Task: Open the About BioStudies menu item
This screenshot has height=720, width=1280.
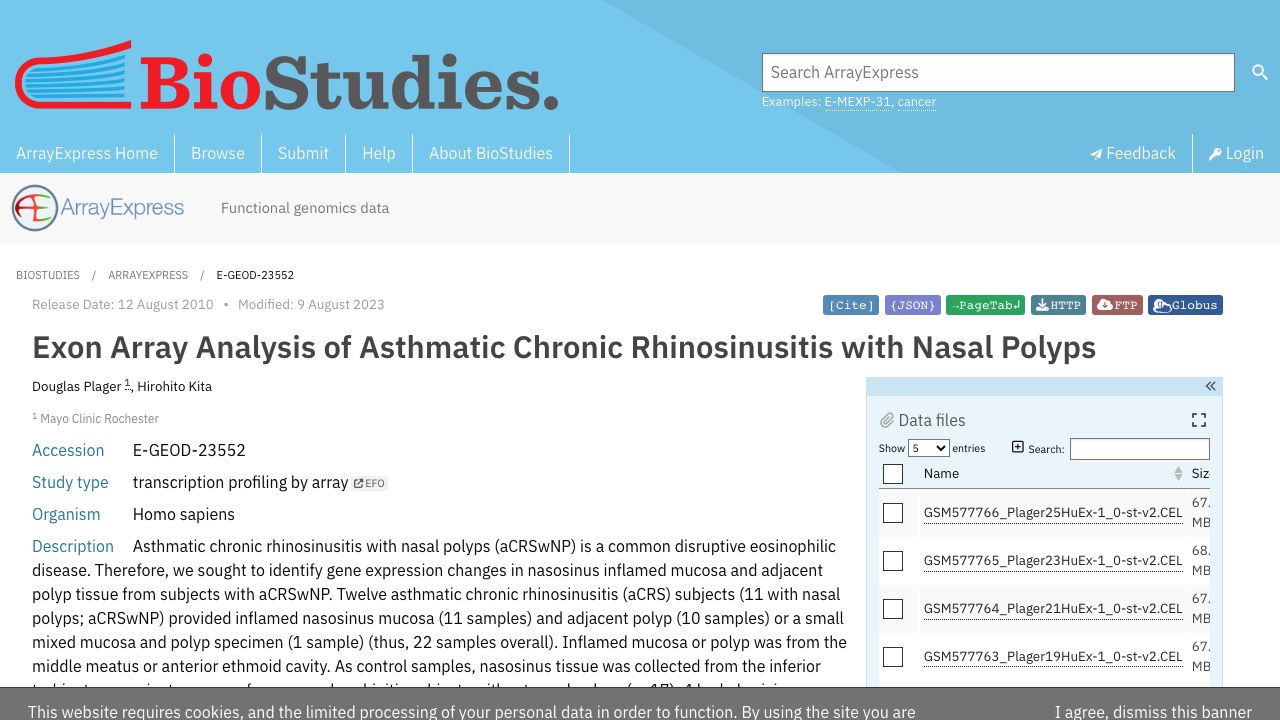Action: pyautogui.click(x=491, y=153)
